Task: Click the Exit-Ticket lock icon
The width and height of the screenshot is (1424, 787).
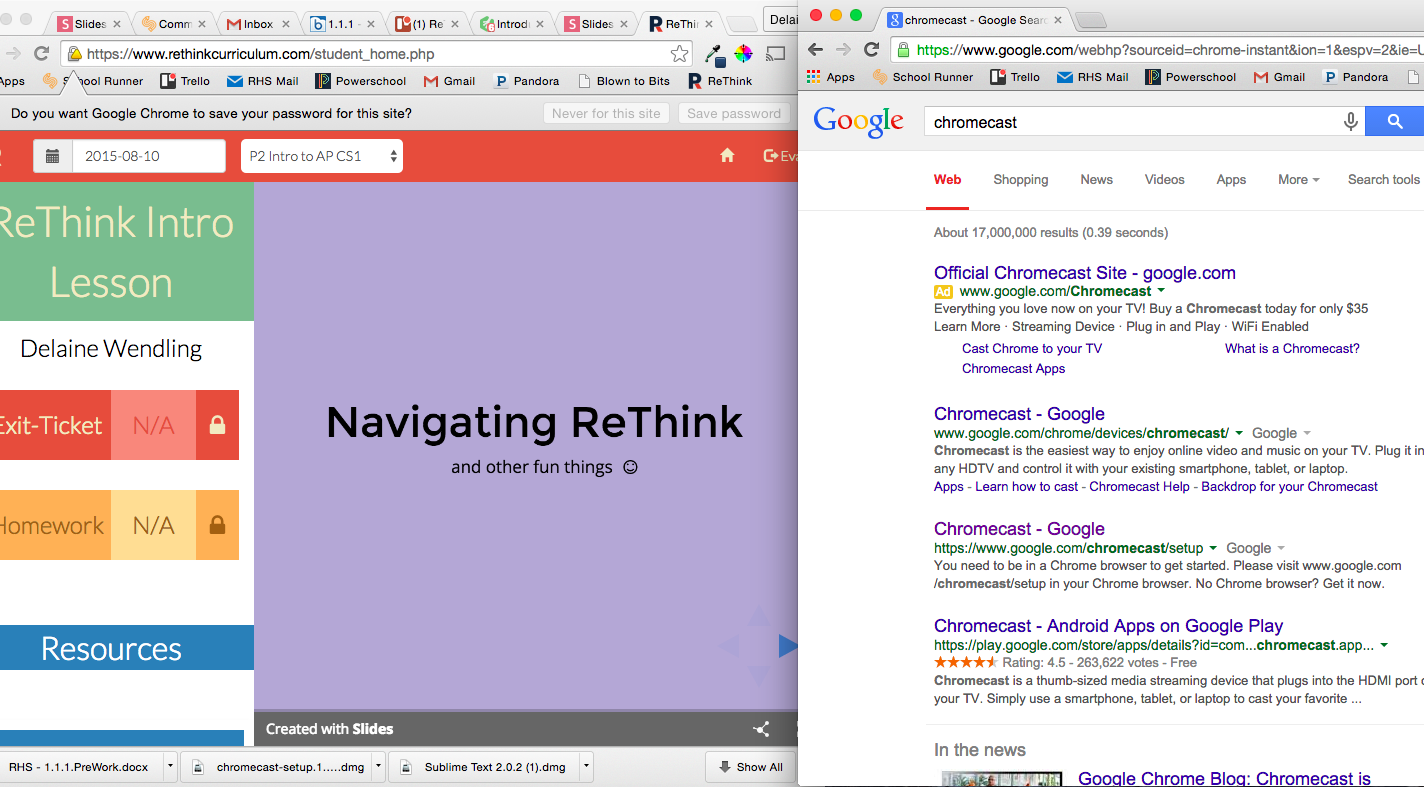Action: coord(217,425)
